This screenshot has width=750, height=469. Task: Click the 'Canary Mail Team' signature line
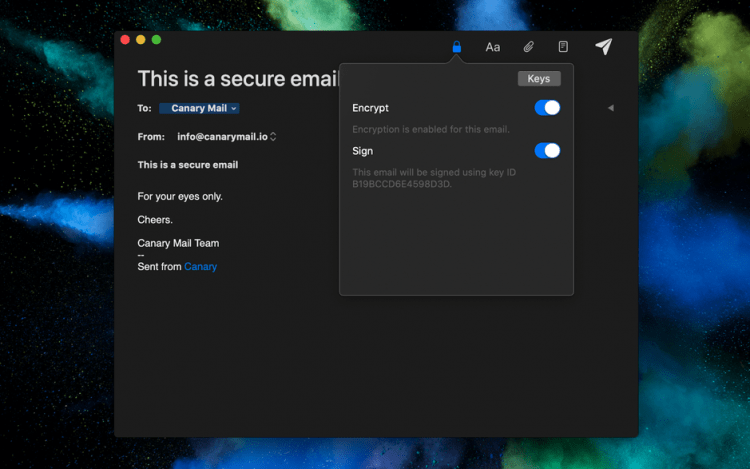pos(178,243)
